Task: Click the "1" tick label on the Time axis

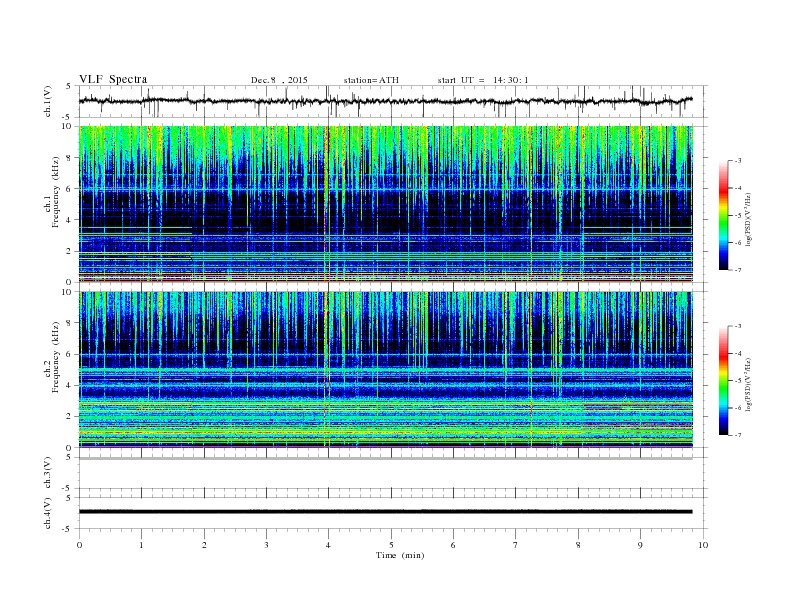Action: point(141,545)
